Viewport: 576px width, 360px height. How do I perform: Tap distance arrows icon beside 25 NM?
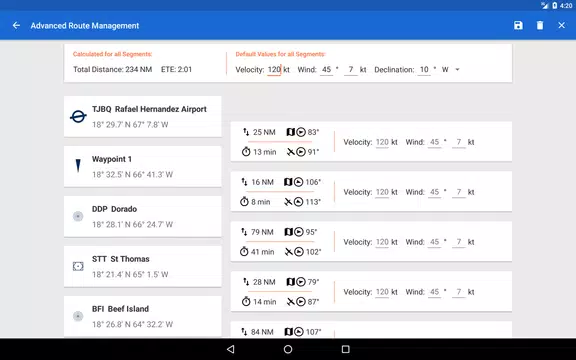click(x=246, y=132)
